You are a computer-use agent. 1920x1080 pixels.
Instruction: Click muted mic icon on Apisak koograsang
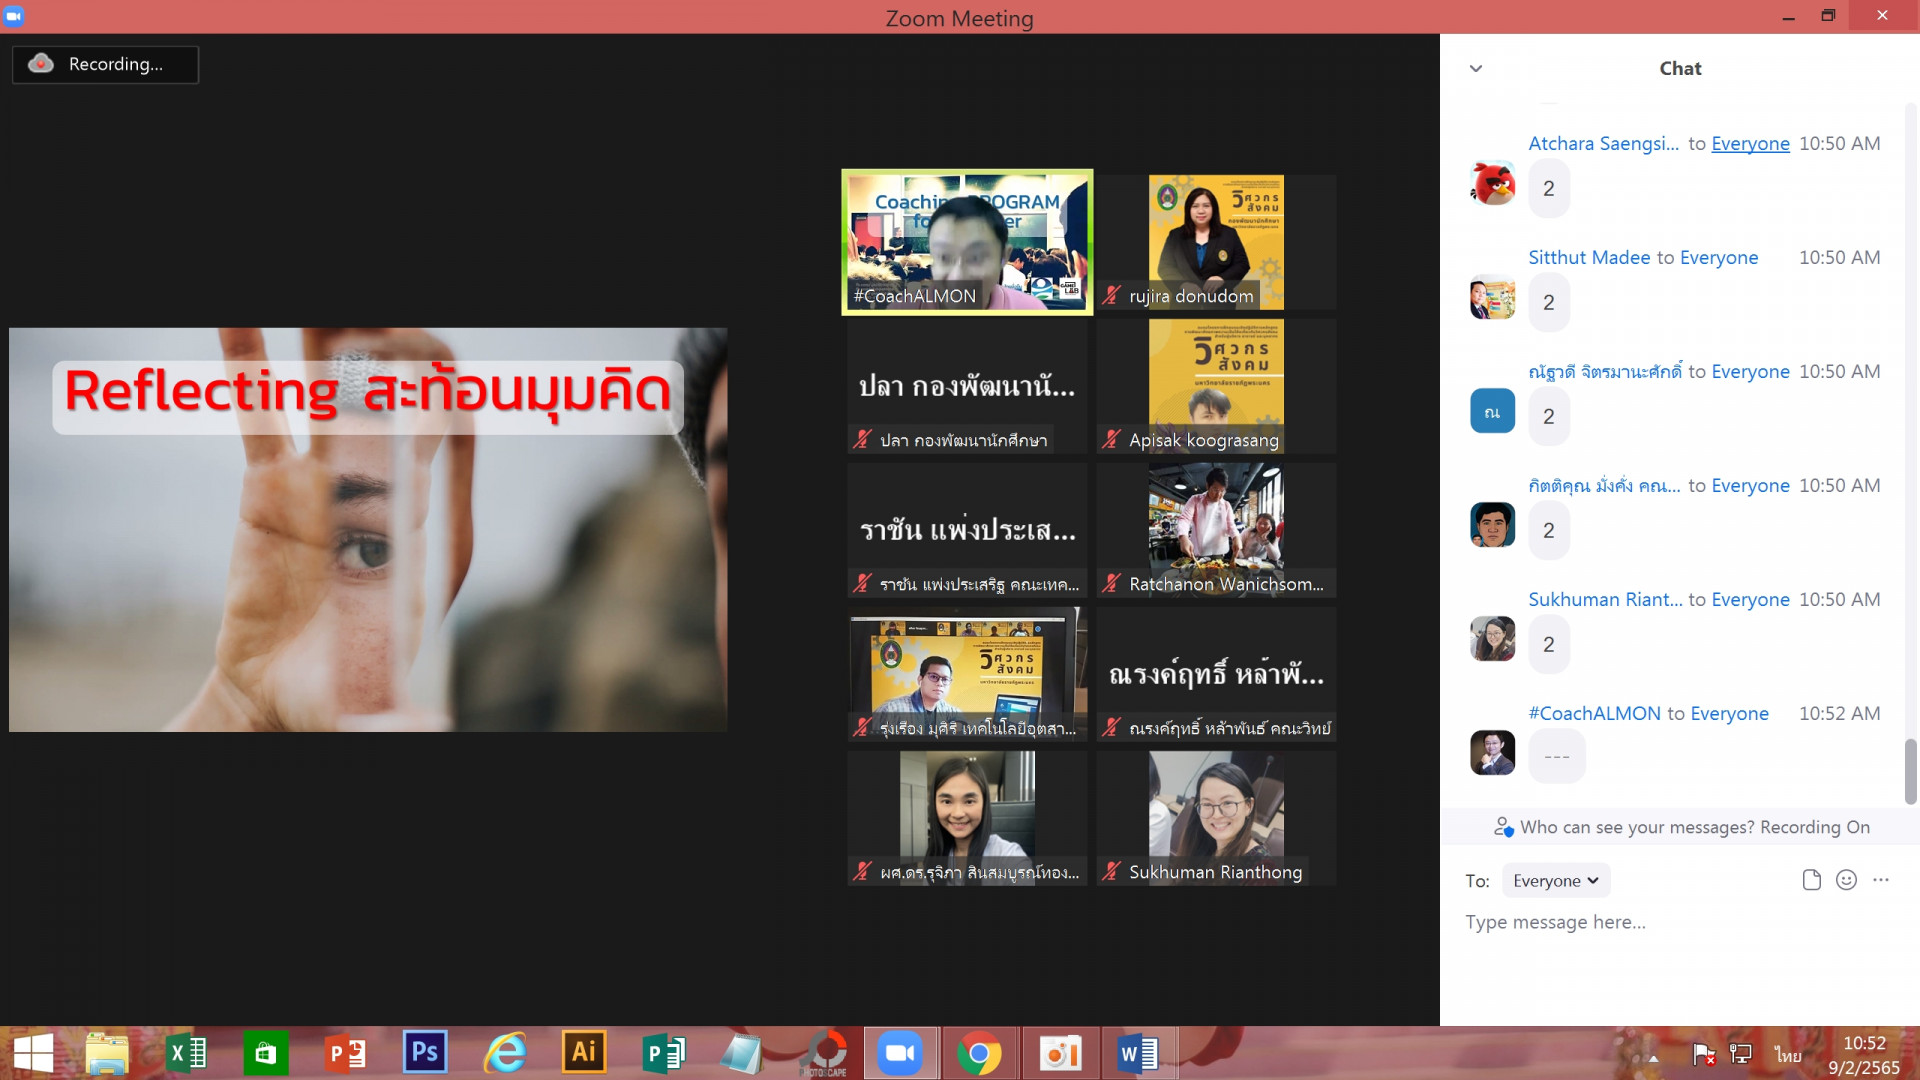tap(1112, 439)
